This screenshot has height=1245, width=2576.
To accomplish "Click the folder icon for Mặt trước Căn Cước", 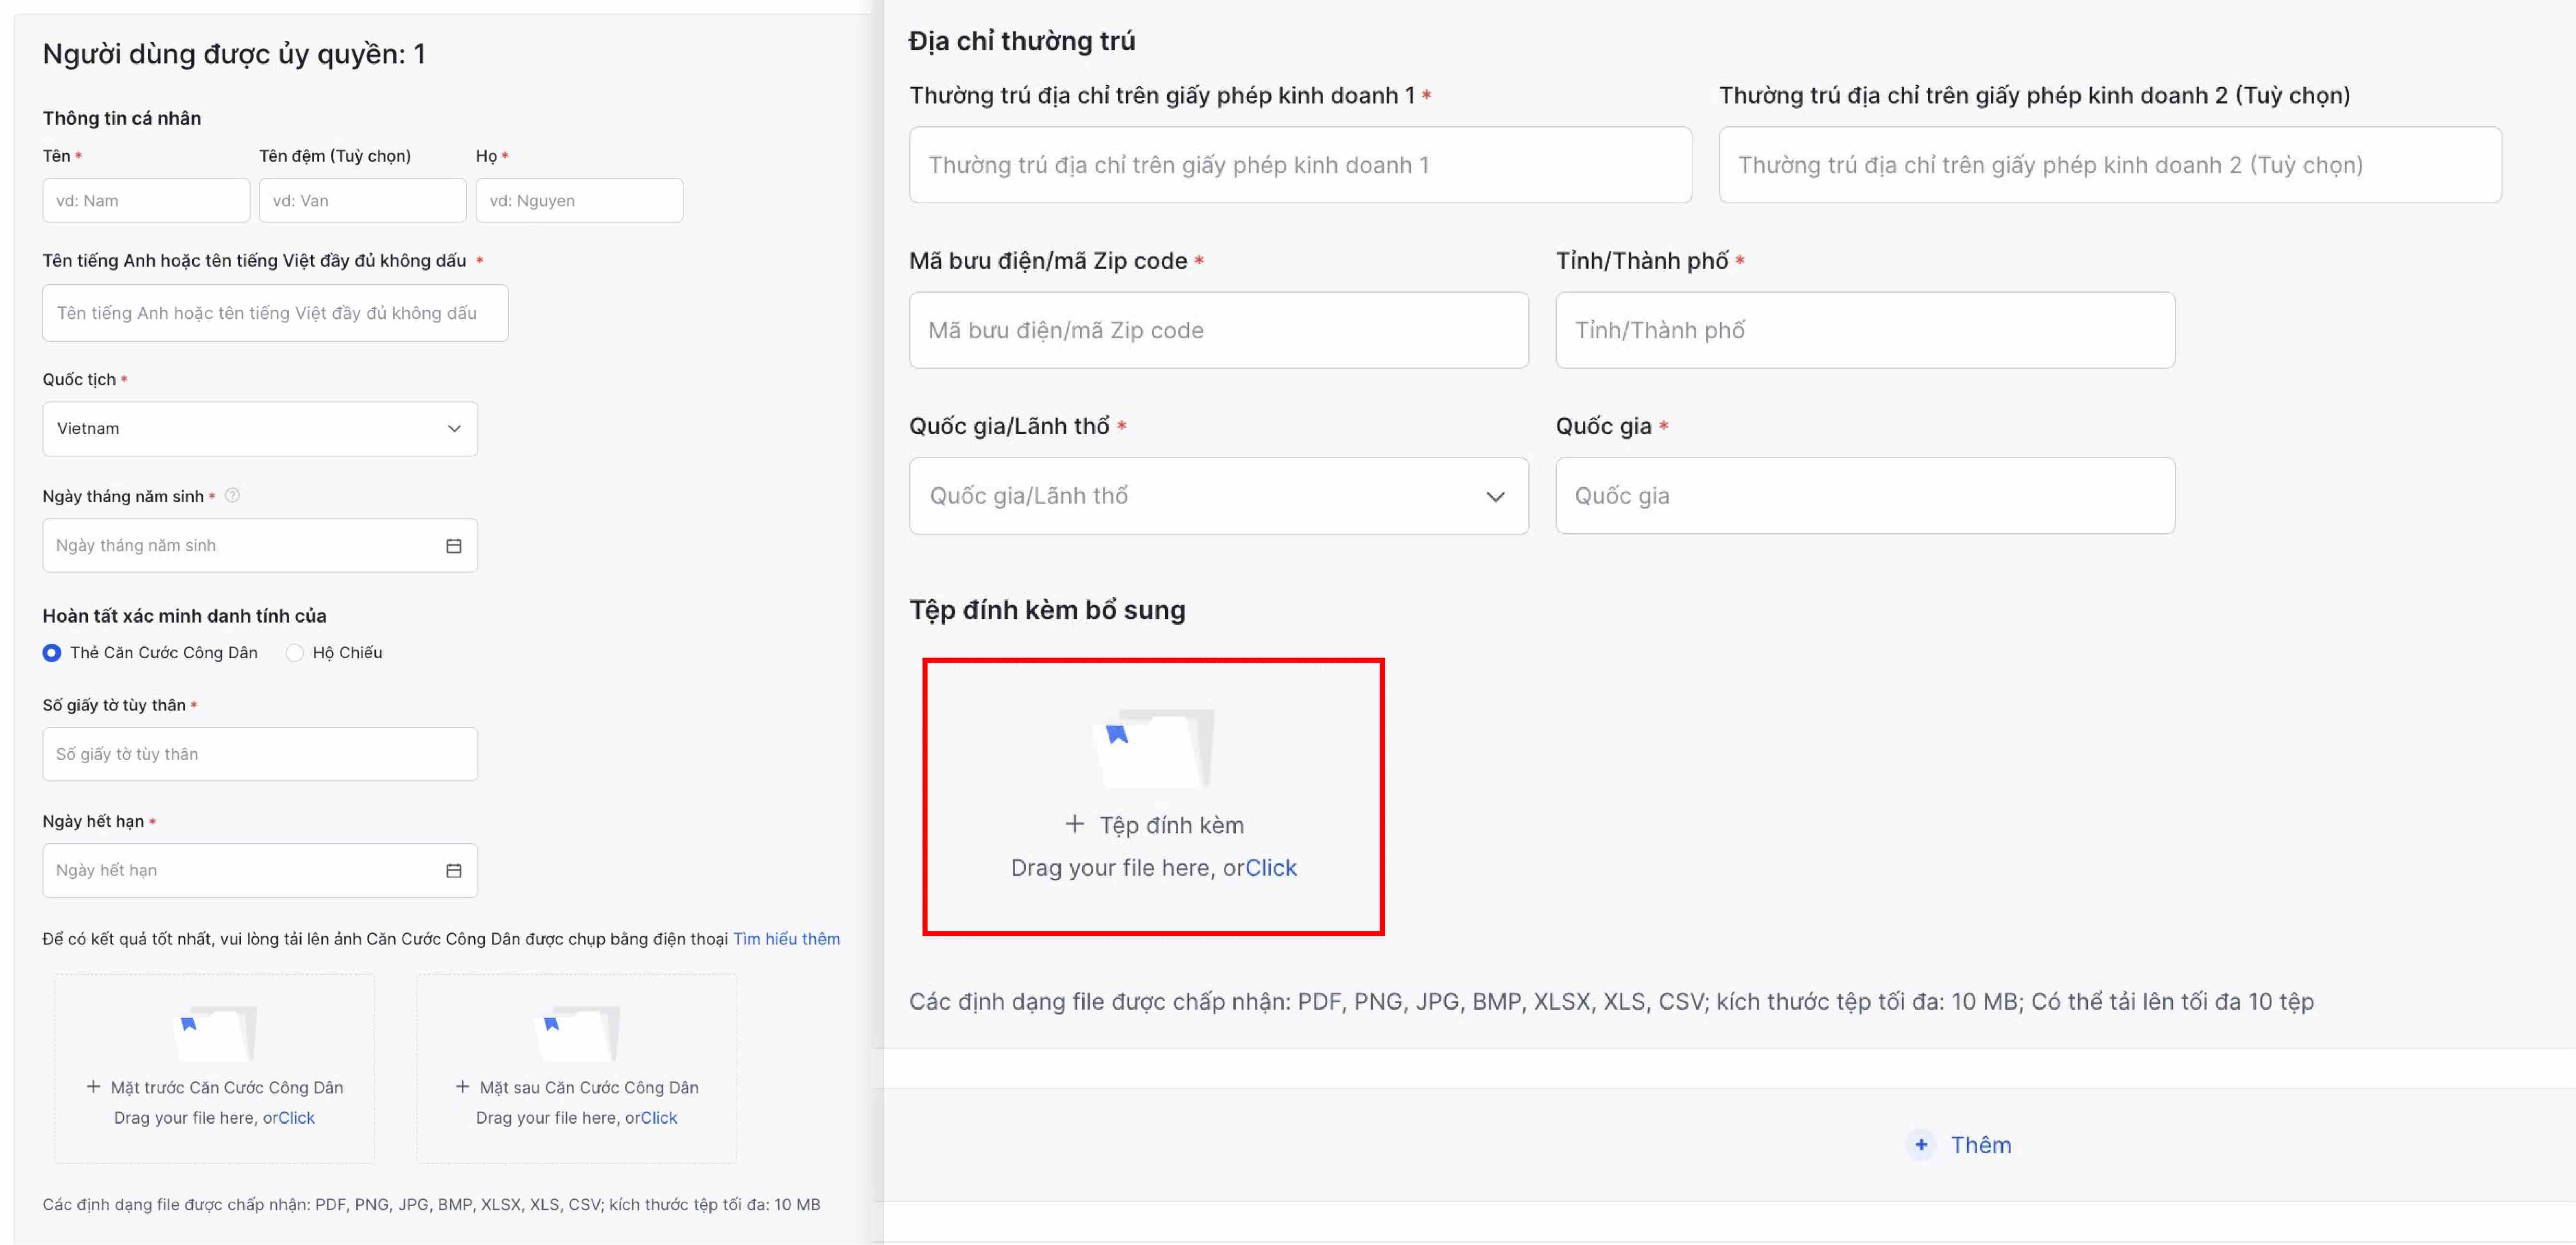I will [x=216, y=1033].
